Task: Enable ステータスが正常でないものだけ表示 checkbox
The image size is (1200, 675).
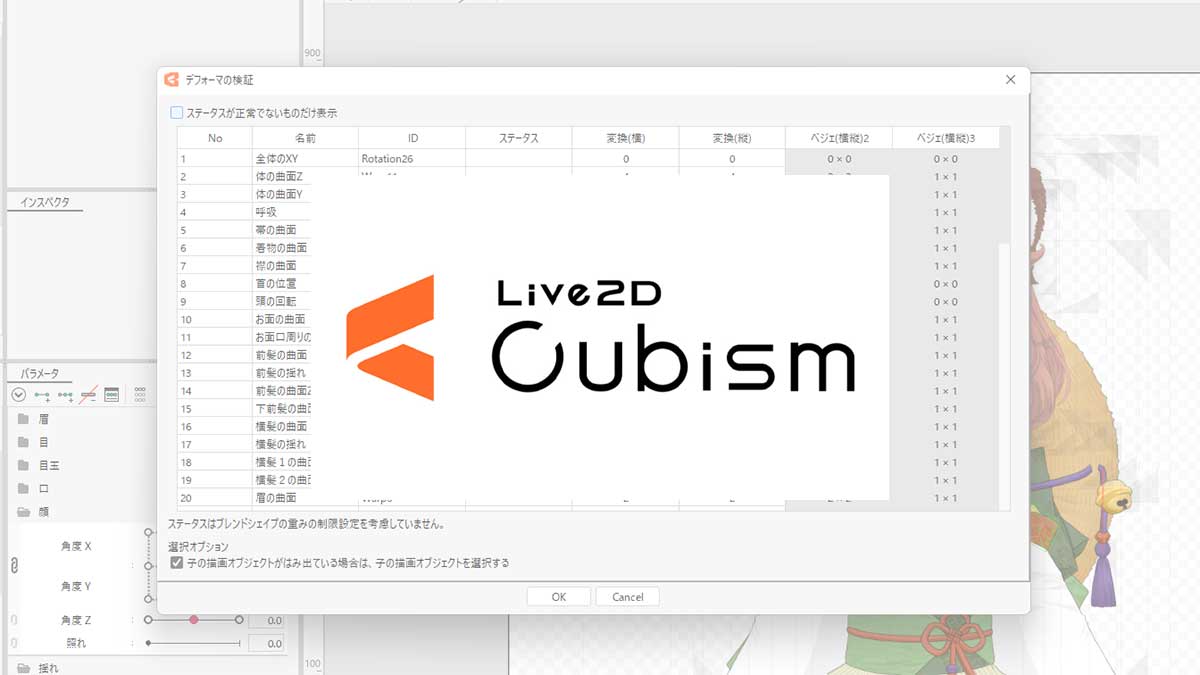Action: (x=177, y=113)
